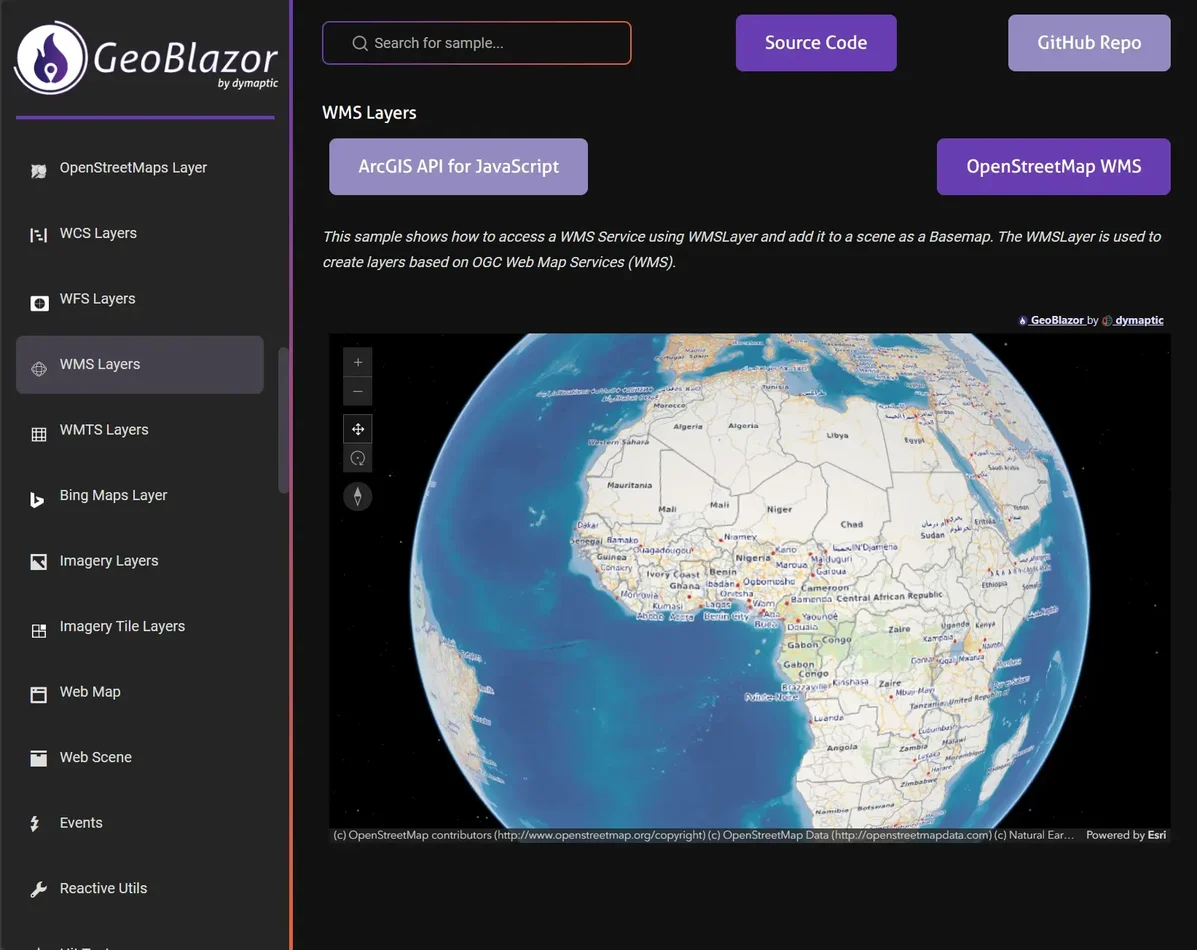This screenshot has height=950, width=1197.
Task: Zoom in on the globe view
Action: coord(357,361)
